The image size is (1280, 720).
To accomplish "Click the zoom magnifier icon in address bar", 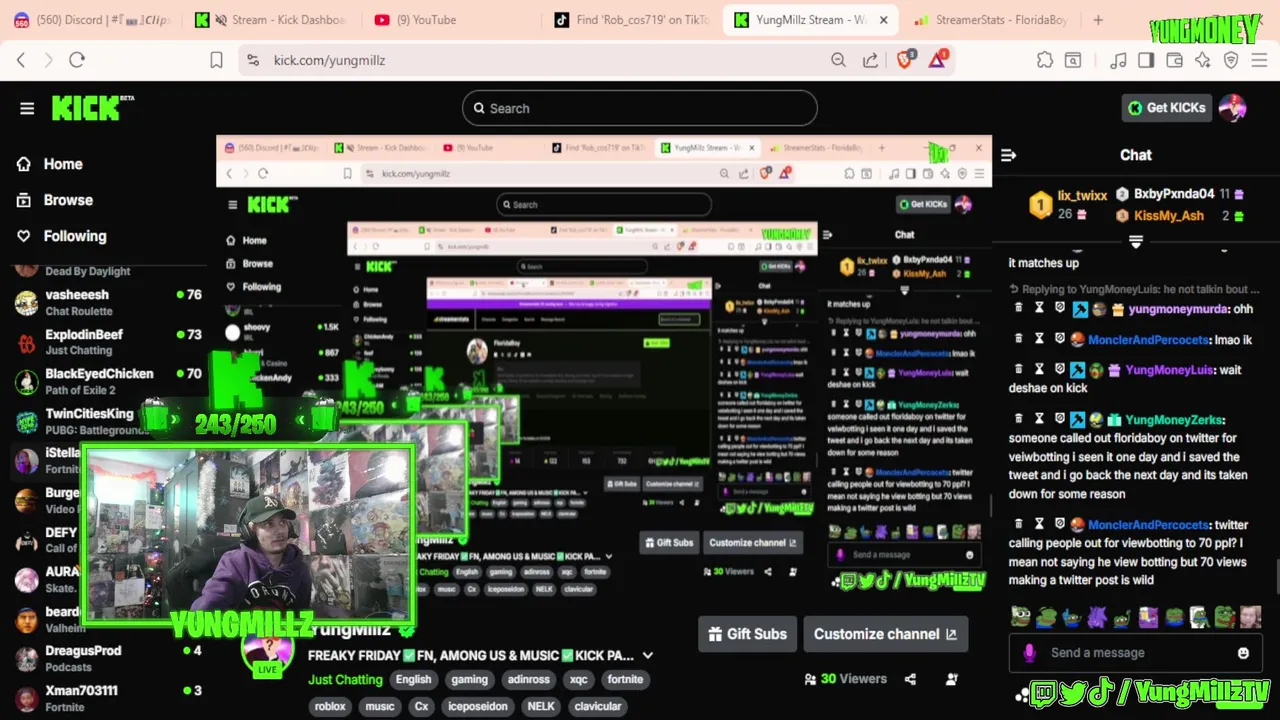I will 838,60.
